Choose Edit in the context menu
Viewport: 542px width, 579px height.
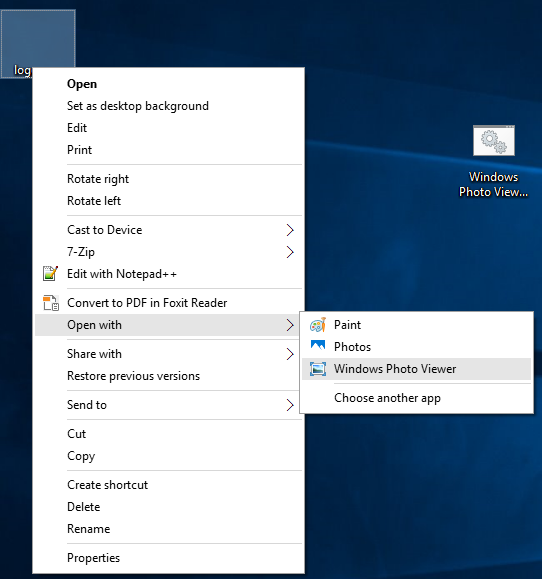(x=168, y=128)
